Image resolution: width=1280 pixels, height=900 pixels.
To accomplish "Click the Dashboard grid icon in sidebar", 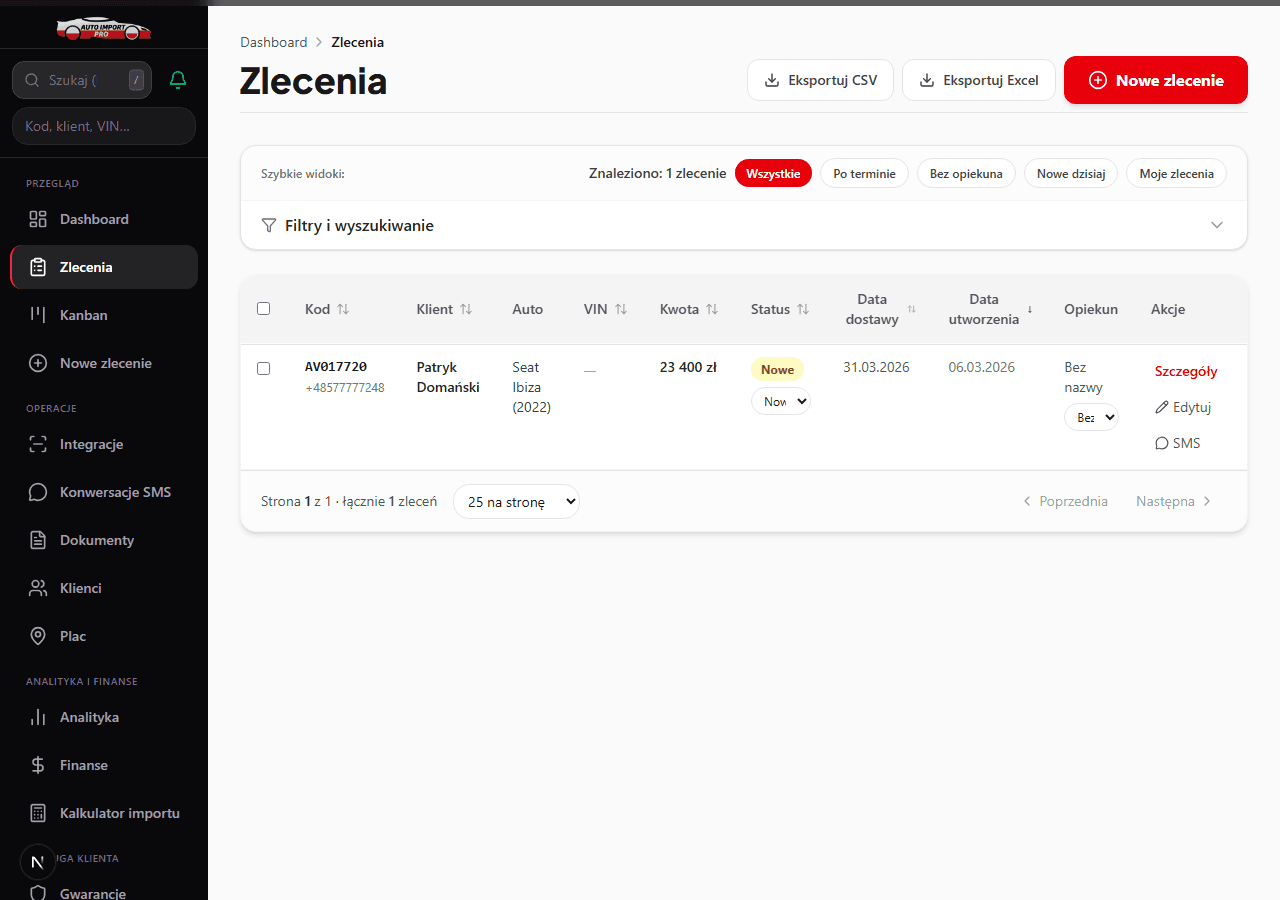I will (38, 219).
